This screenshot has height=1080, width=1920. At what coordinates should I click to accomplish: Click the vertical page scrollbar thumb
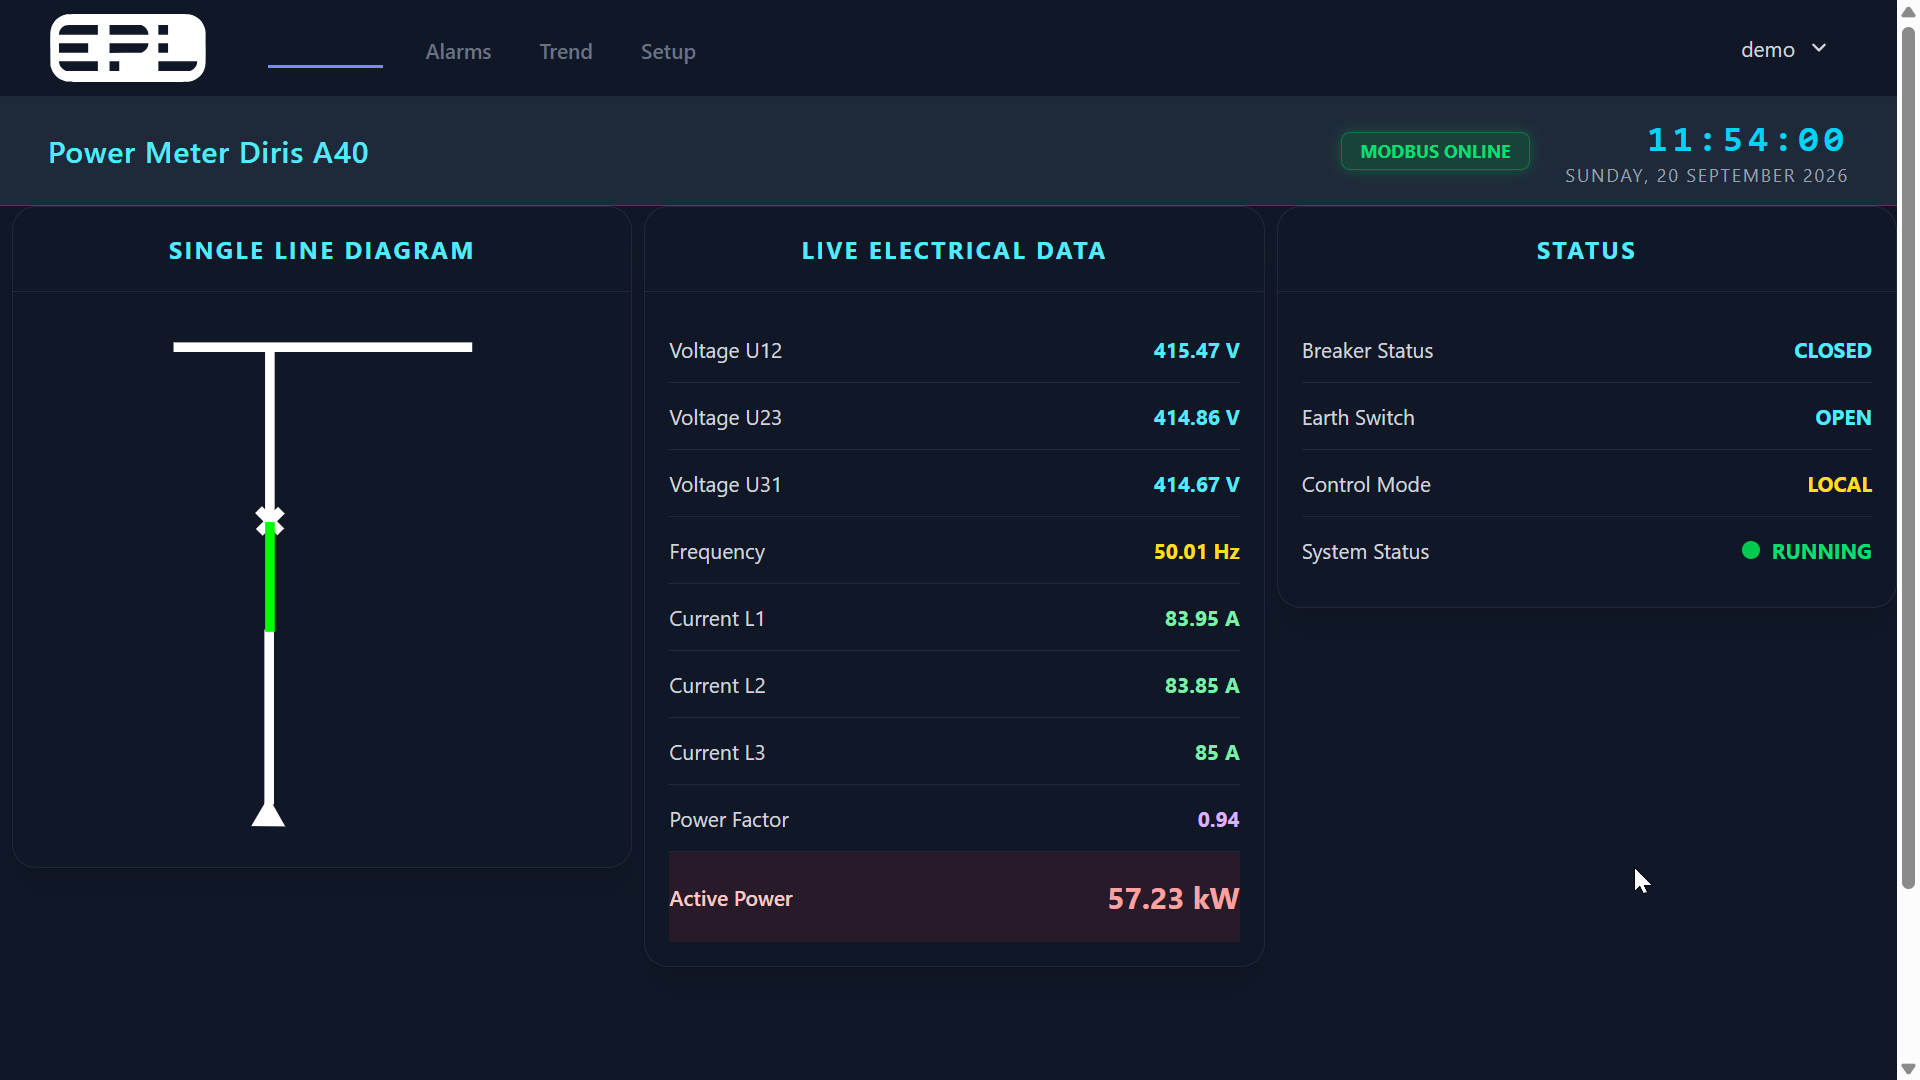[x=1908, y=457]
